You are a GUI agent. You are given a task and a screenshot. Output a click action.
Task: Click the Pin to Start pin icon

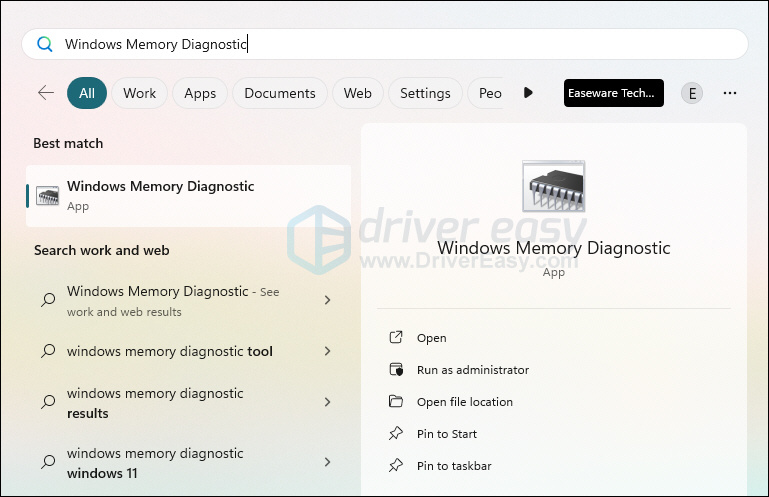[396, 434]
